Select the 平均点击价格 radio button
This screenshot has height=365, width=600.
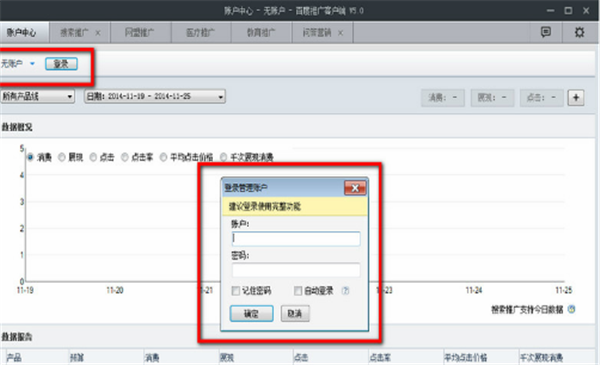click(163, 157)
